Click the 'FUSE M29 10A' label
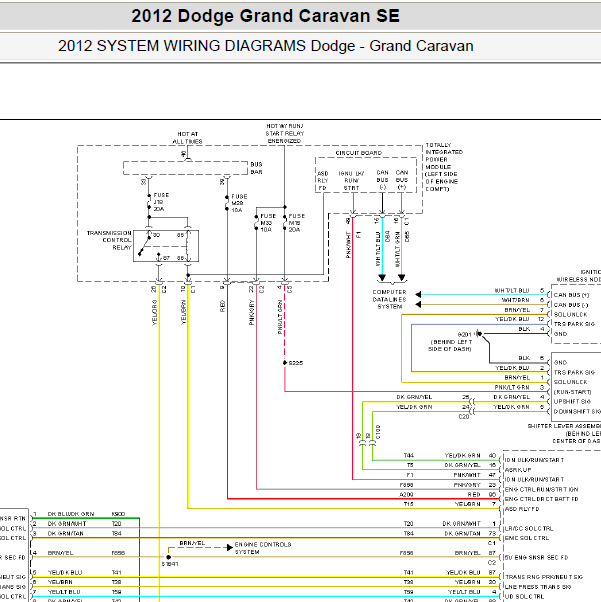Screen dimensions: 601x602 click(x=239, y=203)
